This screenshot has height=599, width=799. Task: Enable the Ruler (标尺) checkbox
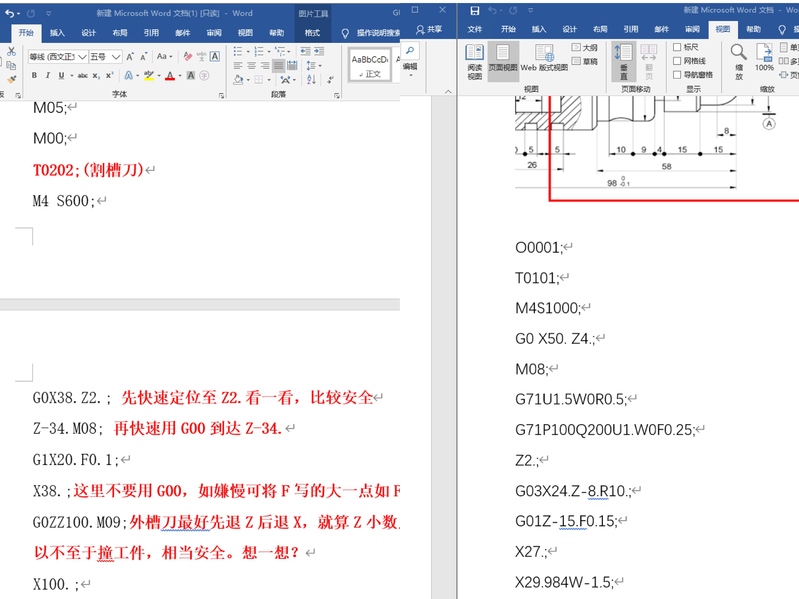pos(678,47)
